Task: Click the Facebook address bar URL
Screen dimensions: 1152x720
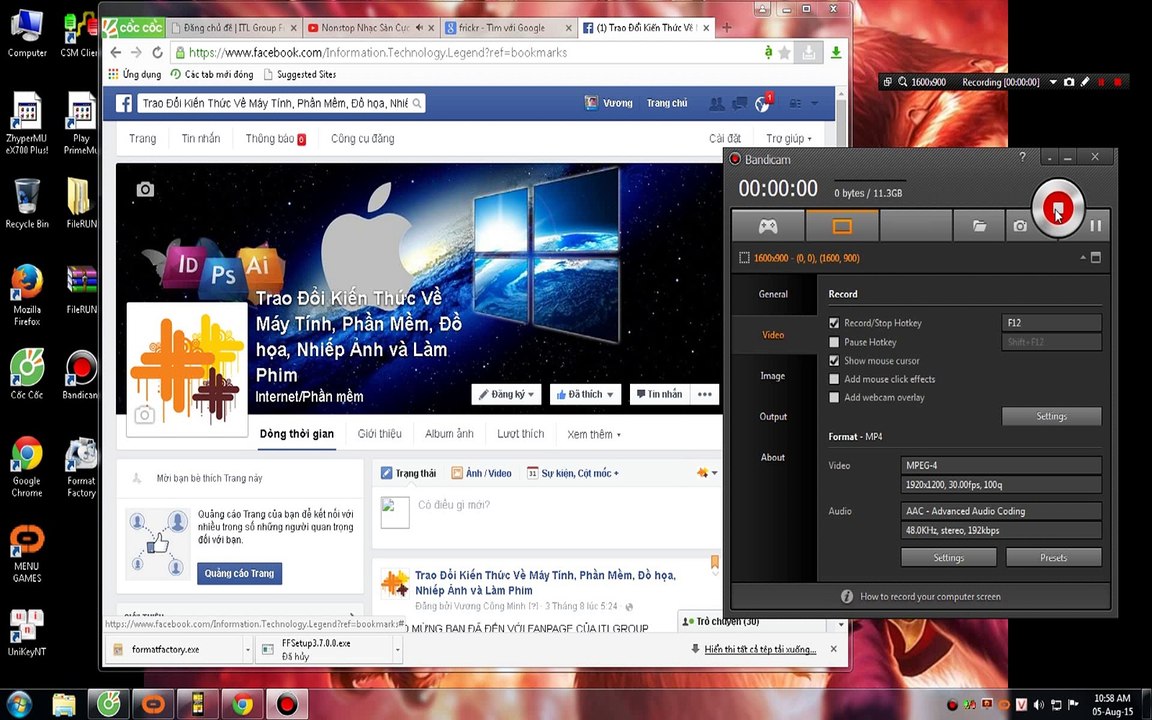Action: coord(378,53)
